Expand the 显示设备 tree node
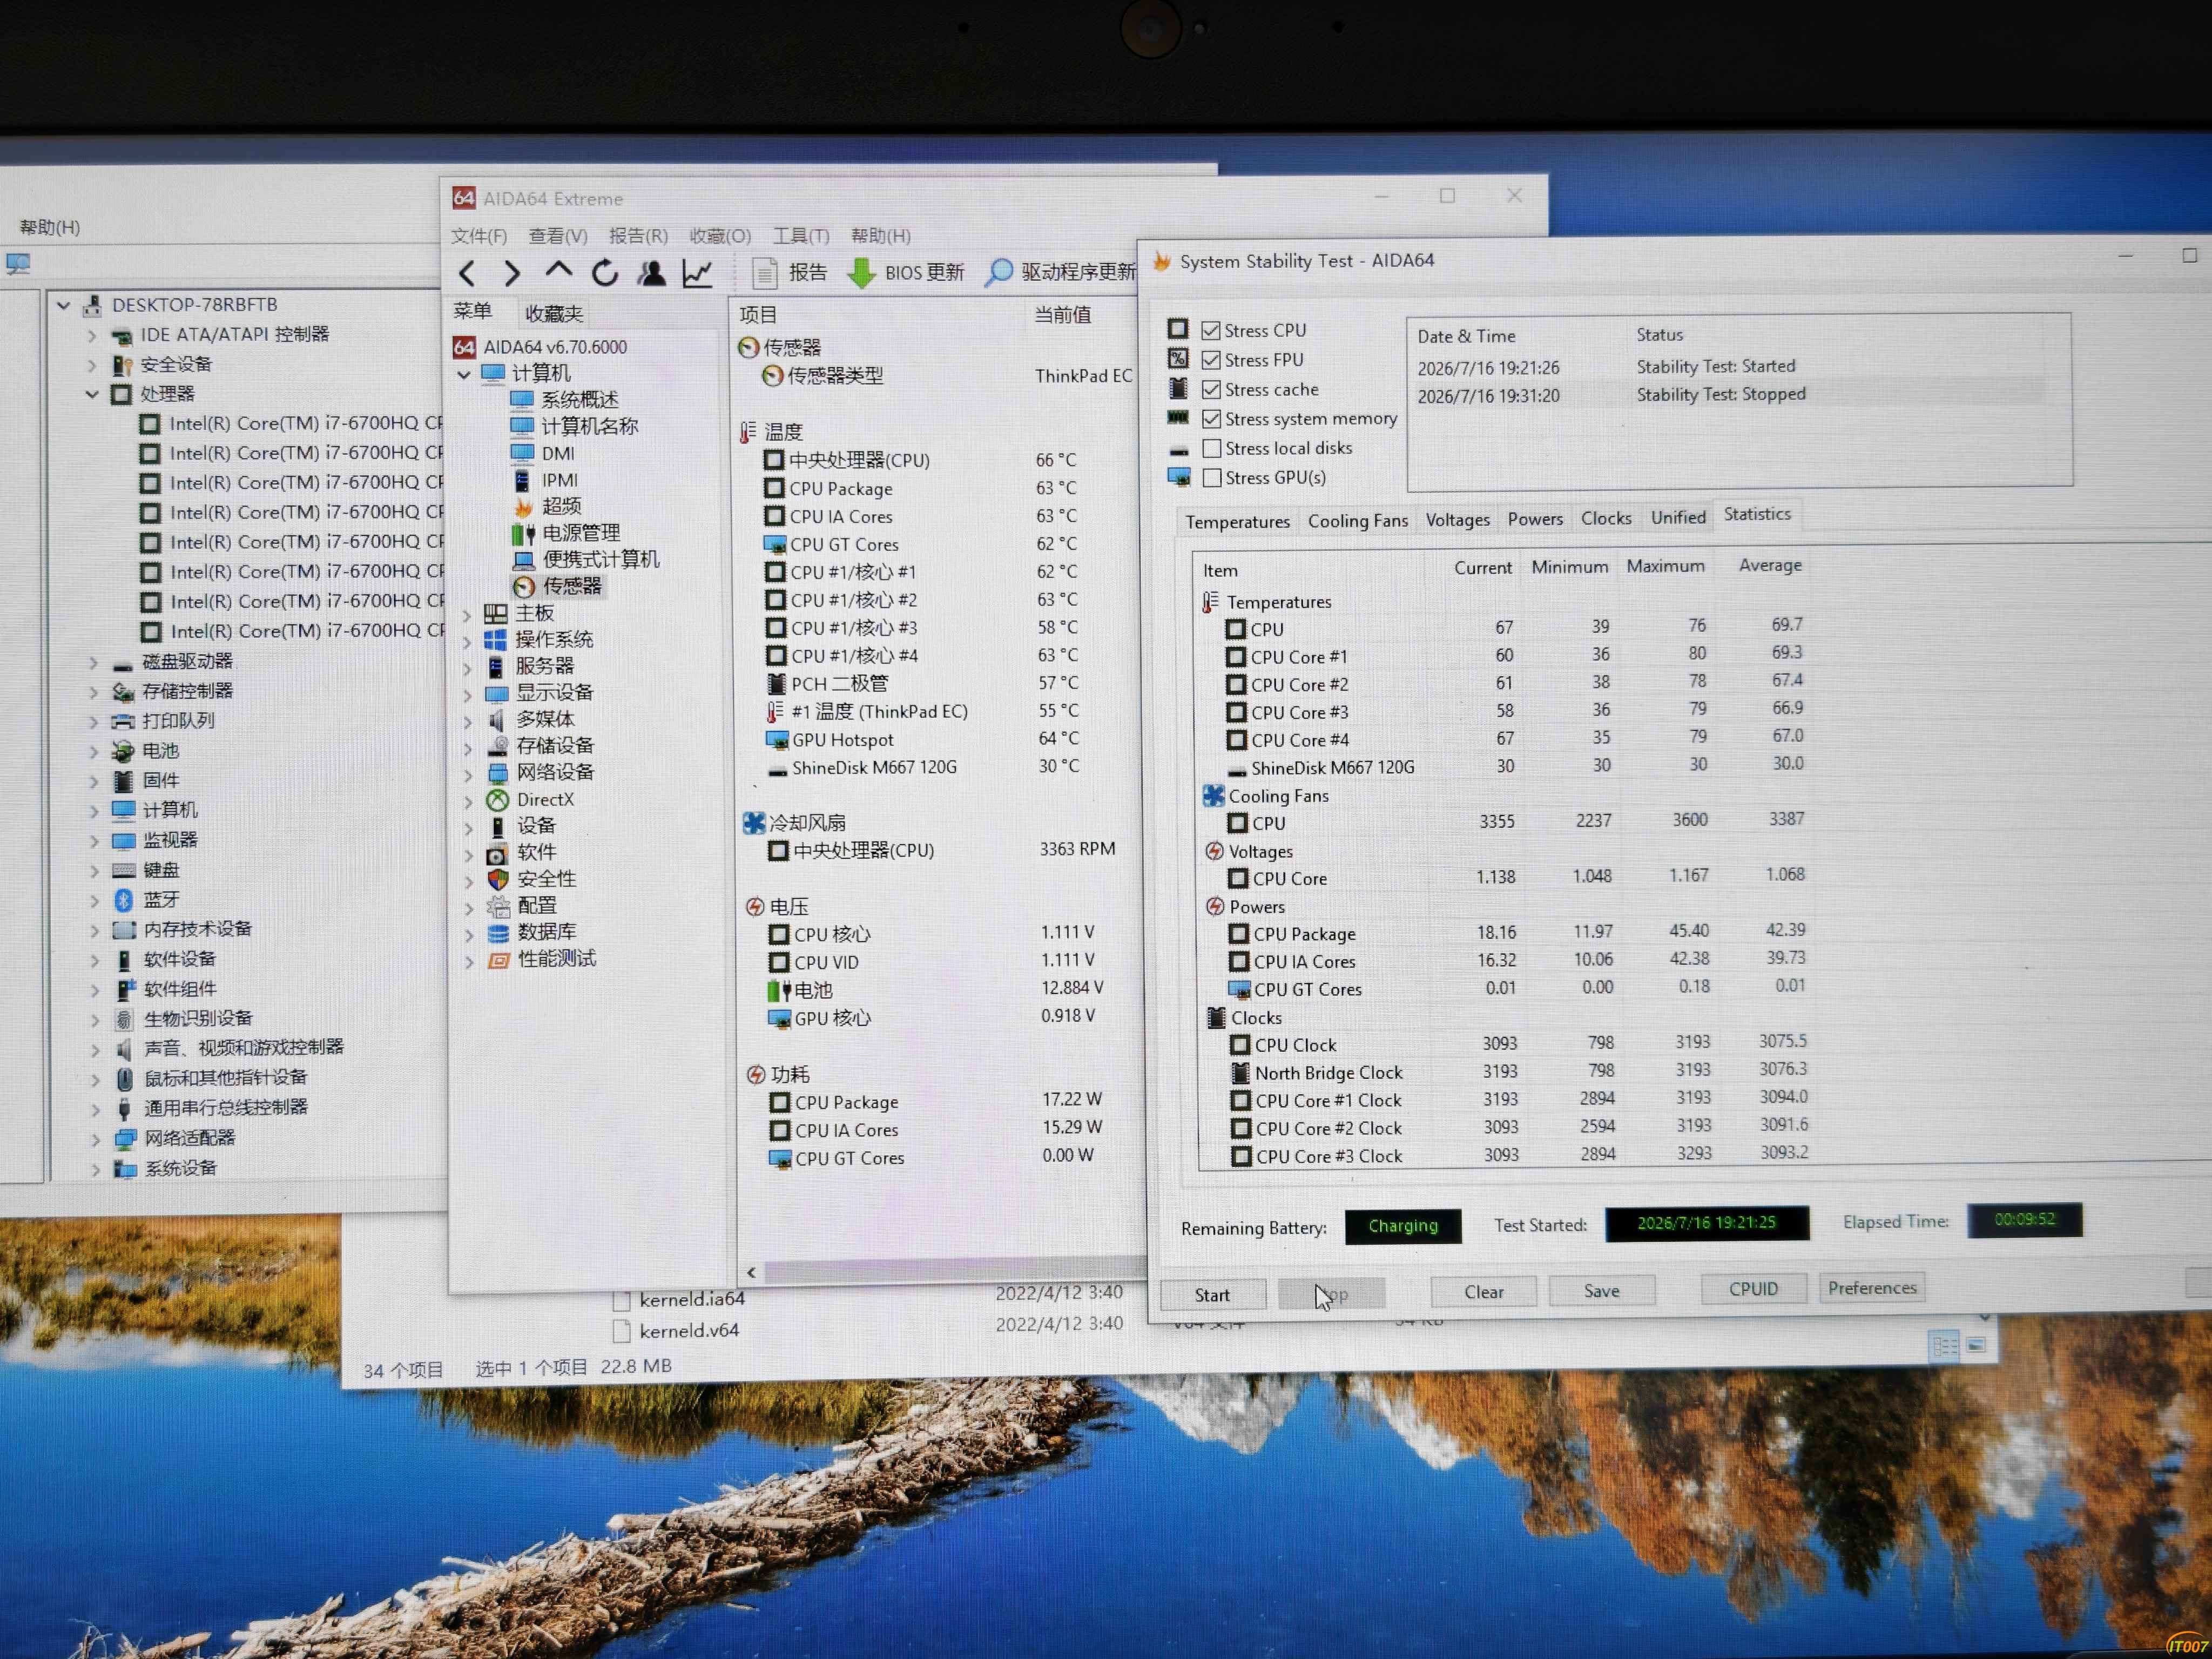This screenshot has width=2212, height=1659. [x=468, y=693]
